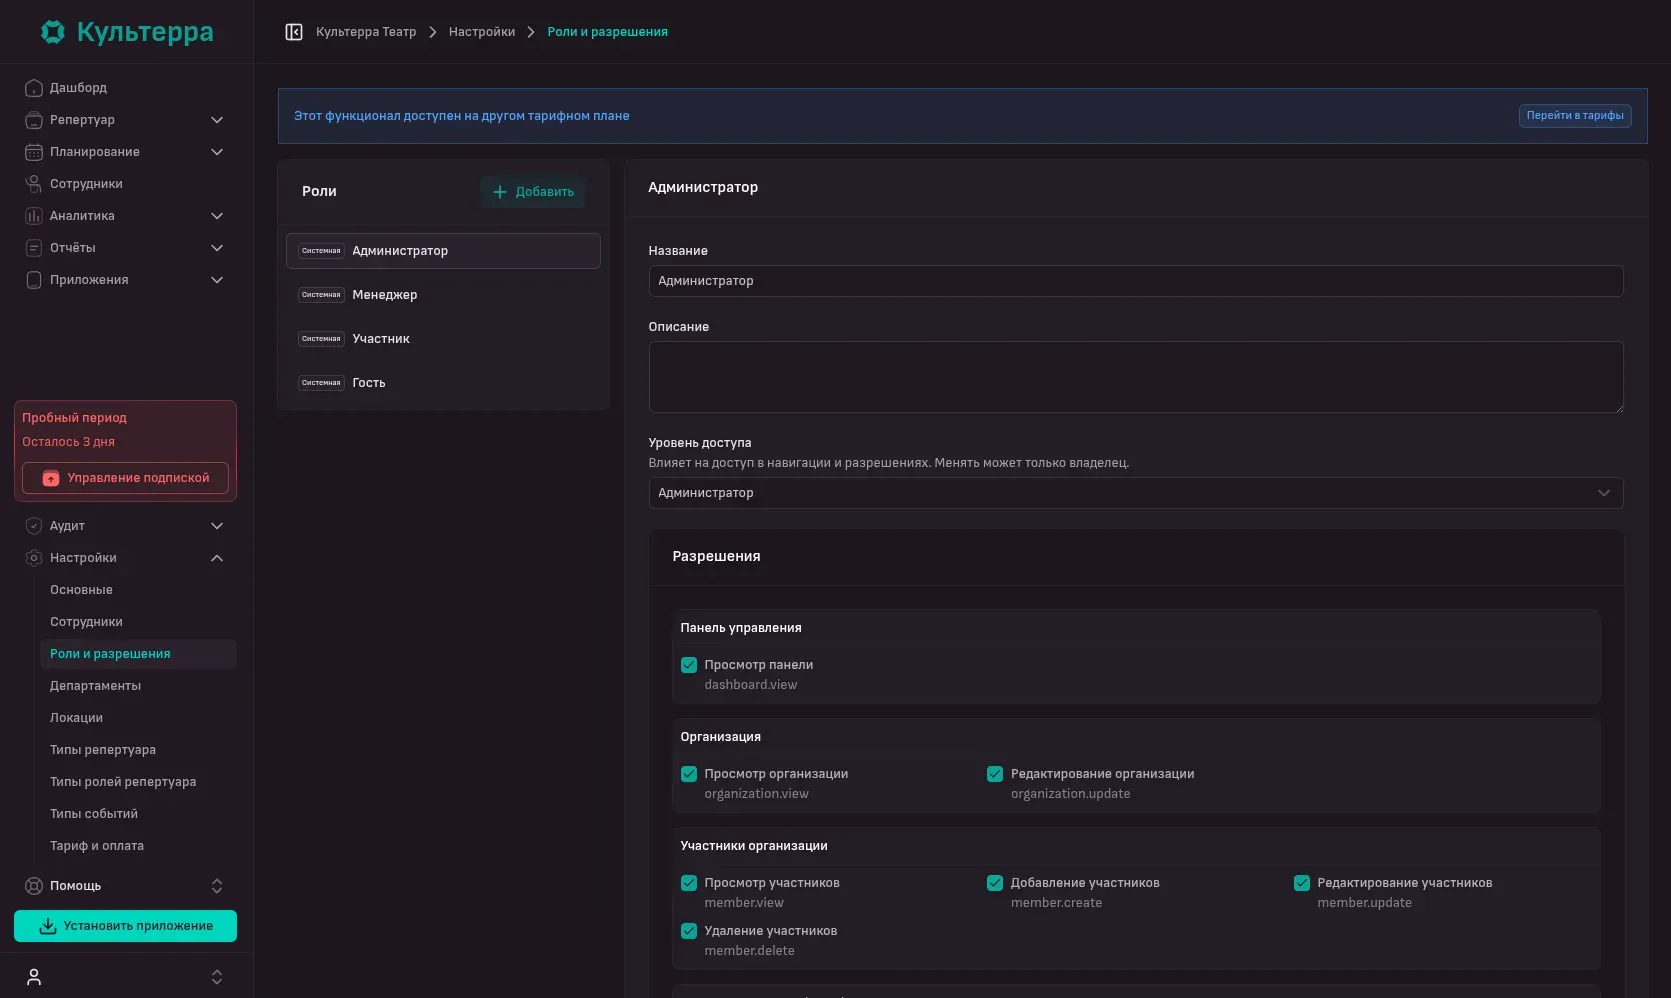Click the Приложения icon in sidebar
1671x998 pixels.
pyautogui.click(x=34, y=280)
